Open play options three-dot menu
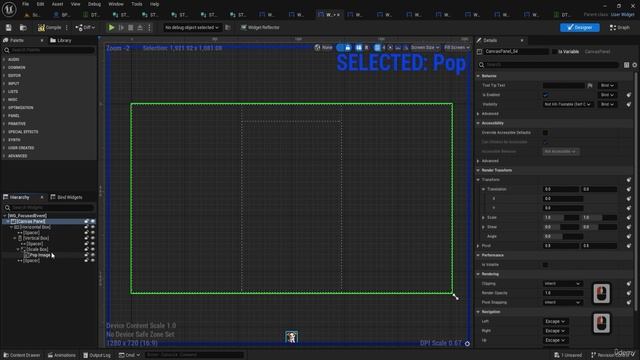Image resolution: width=640 pixels, height=360 pixels. (149, 27)
